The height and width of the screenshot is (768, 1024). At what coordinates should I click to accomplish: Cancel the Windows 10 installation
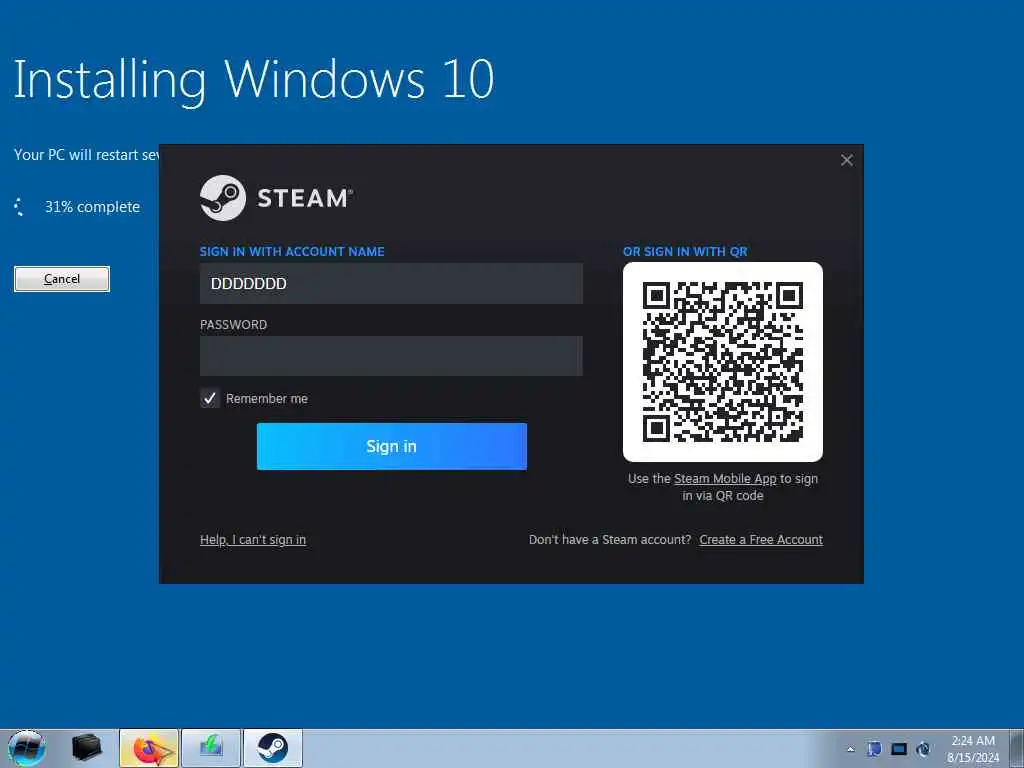[x=62, y=279]
